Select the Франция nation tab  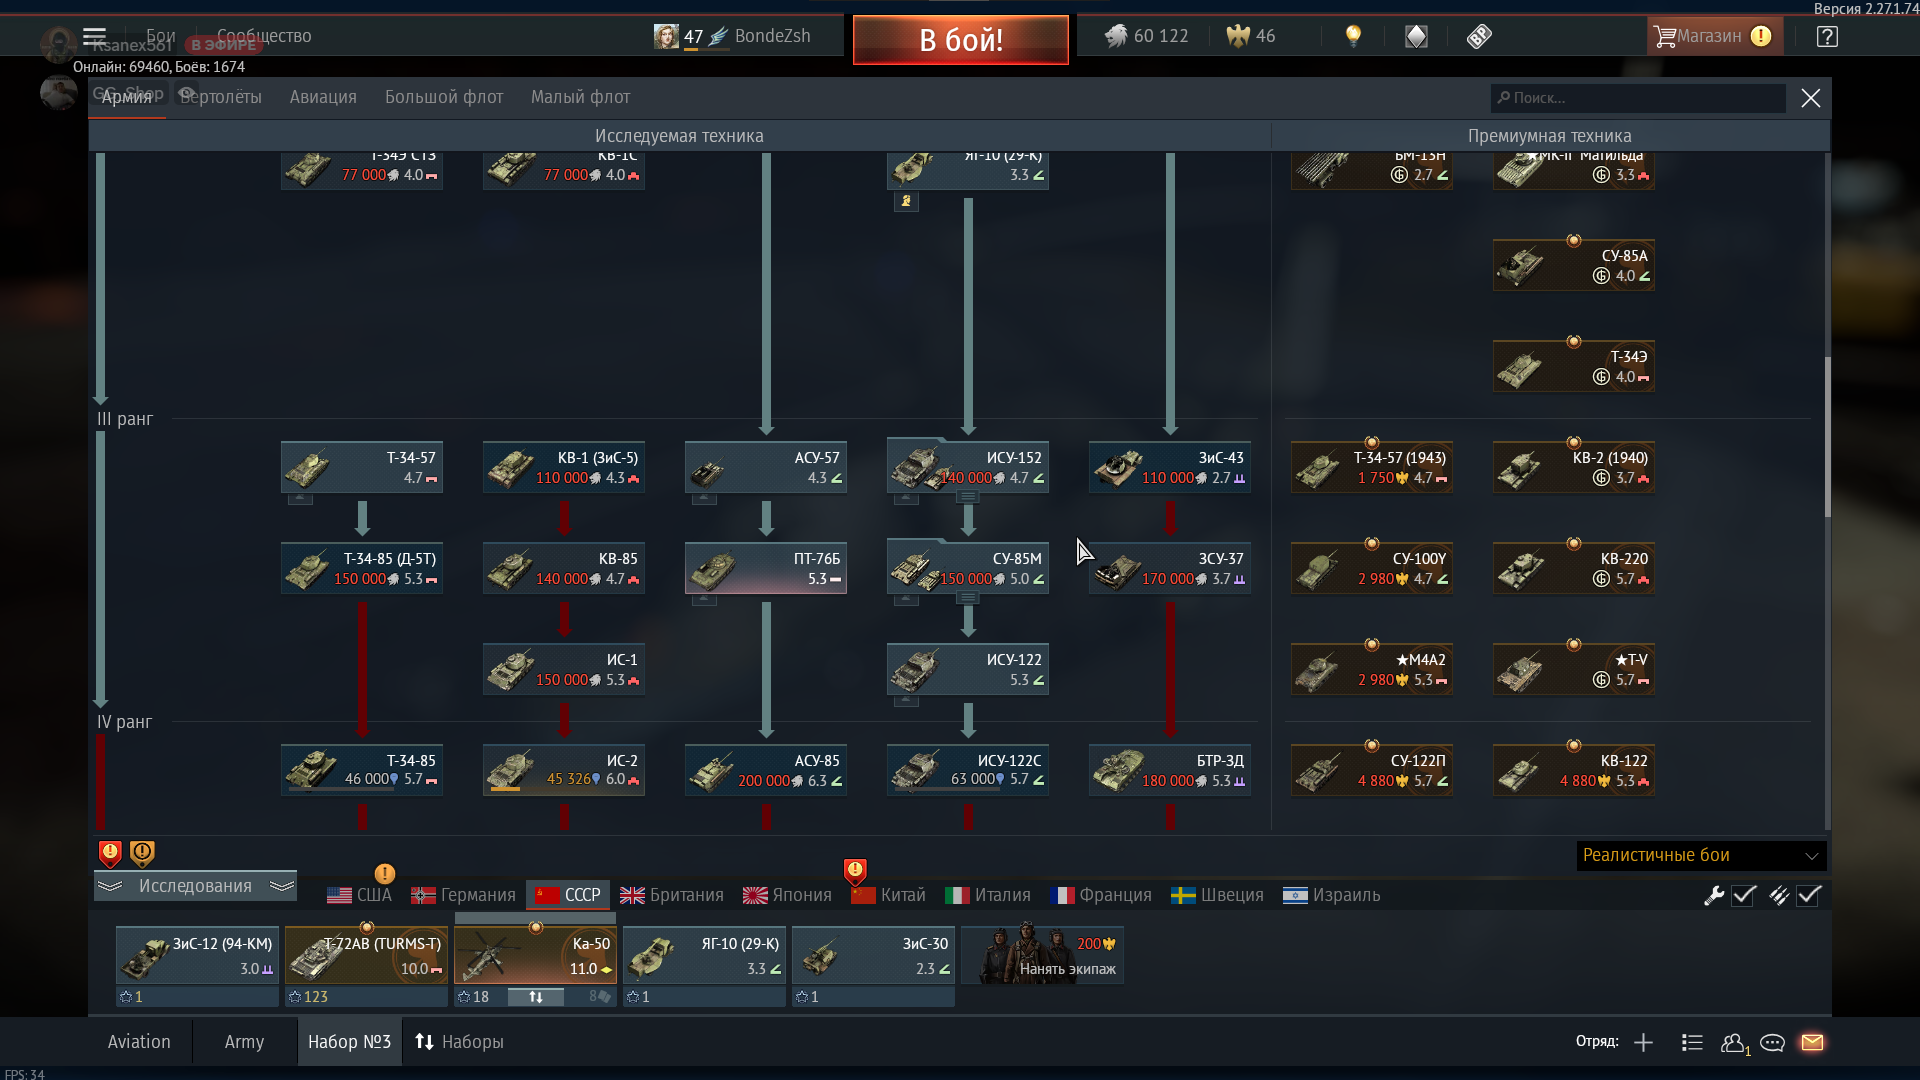pos(1101,895)
